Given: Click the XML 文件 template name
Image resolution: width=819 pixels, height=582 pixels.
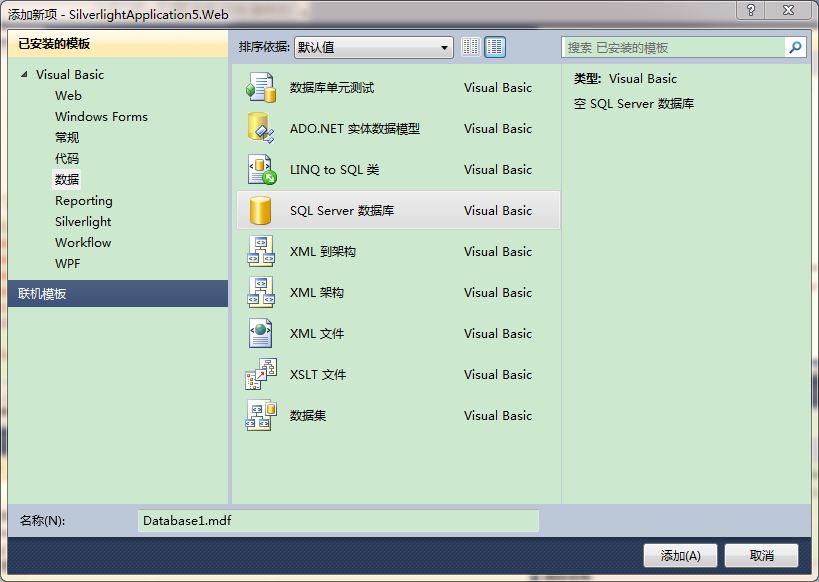Looking at the screenshot, I should pos(317,334).
